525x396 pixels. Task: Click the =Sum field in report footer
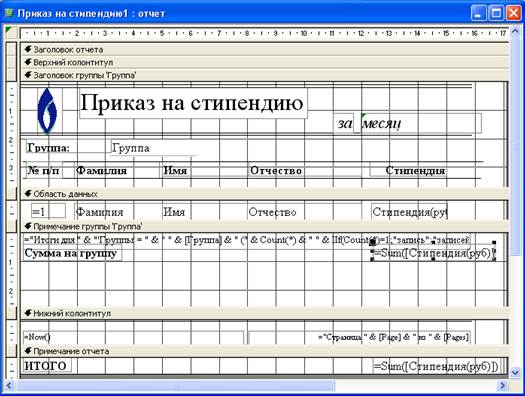tap(436, 366)
